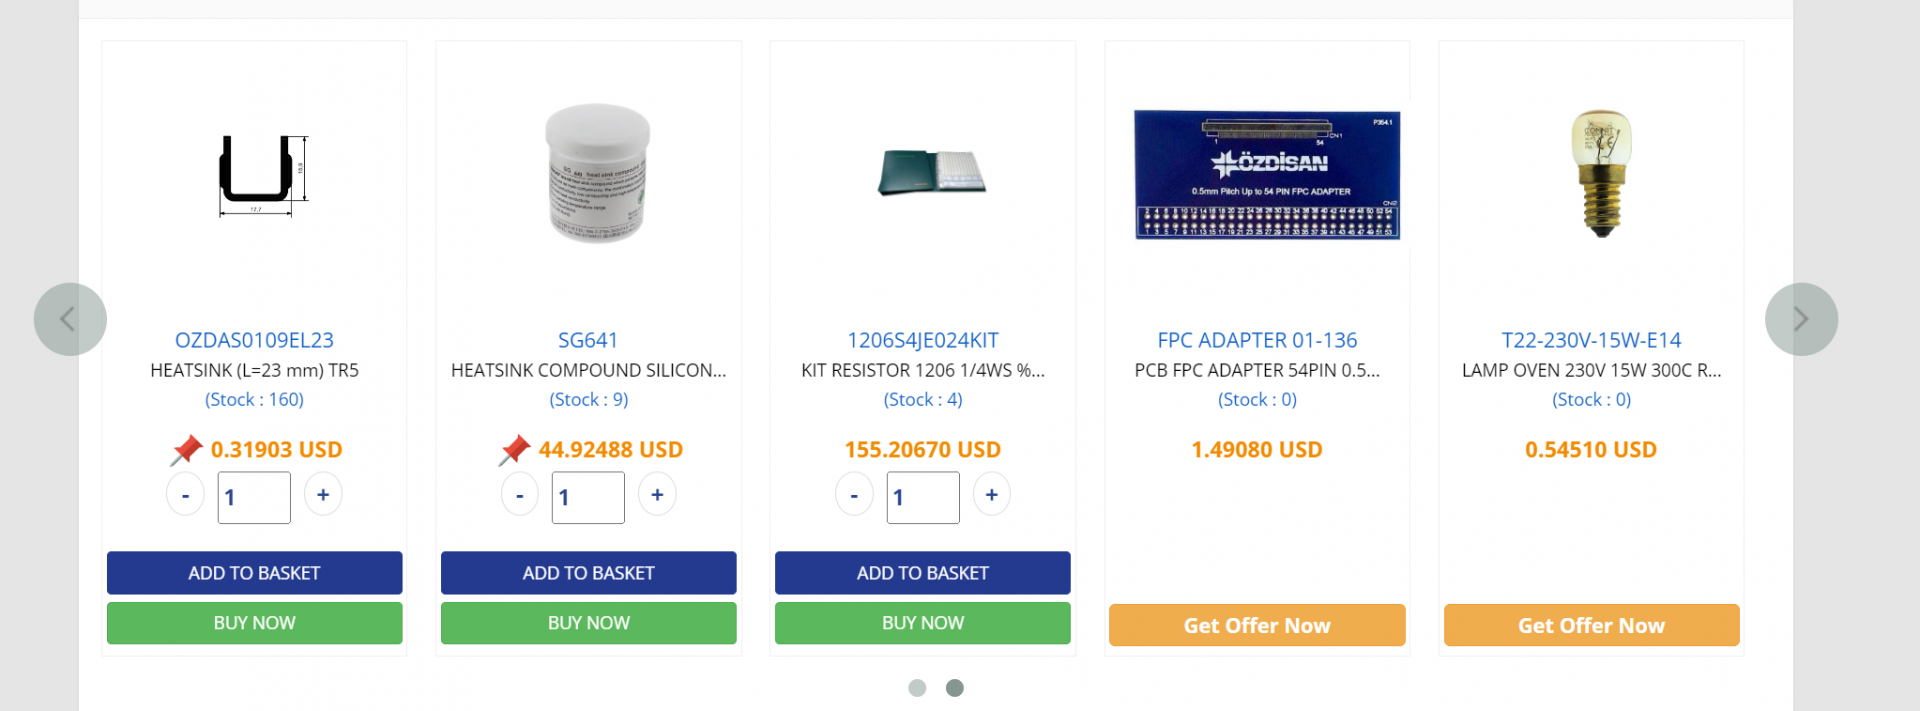Click quantity field for SG641
The width and height of the screenshot is (1920, 711).
(588, 497)
